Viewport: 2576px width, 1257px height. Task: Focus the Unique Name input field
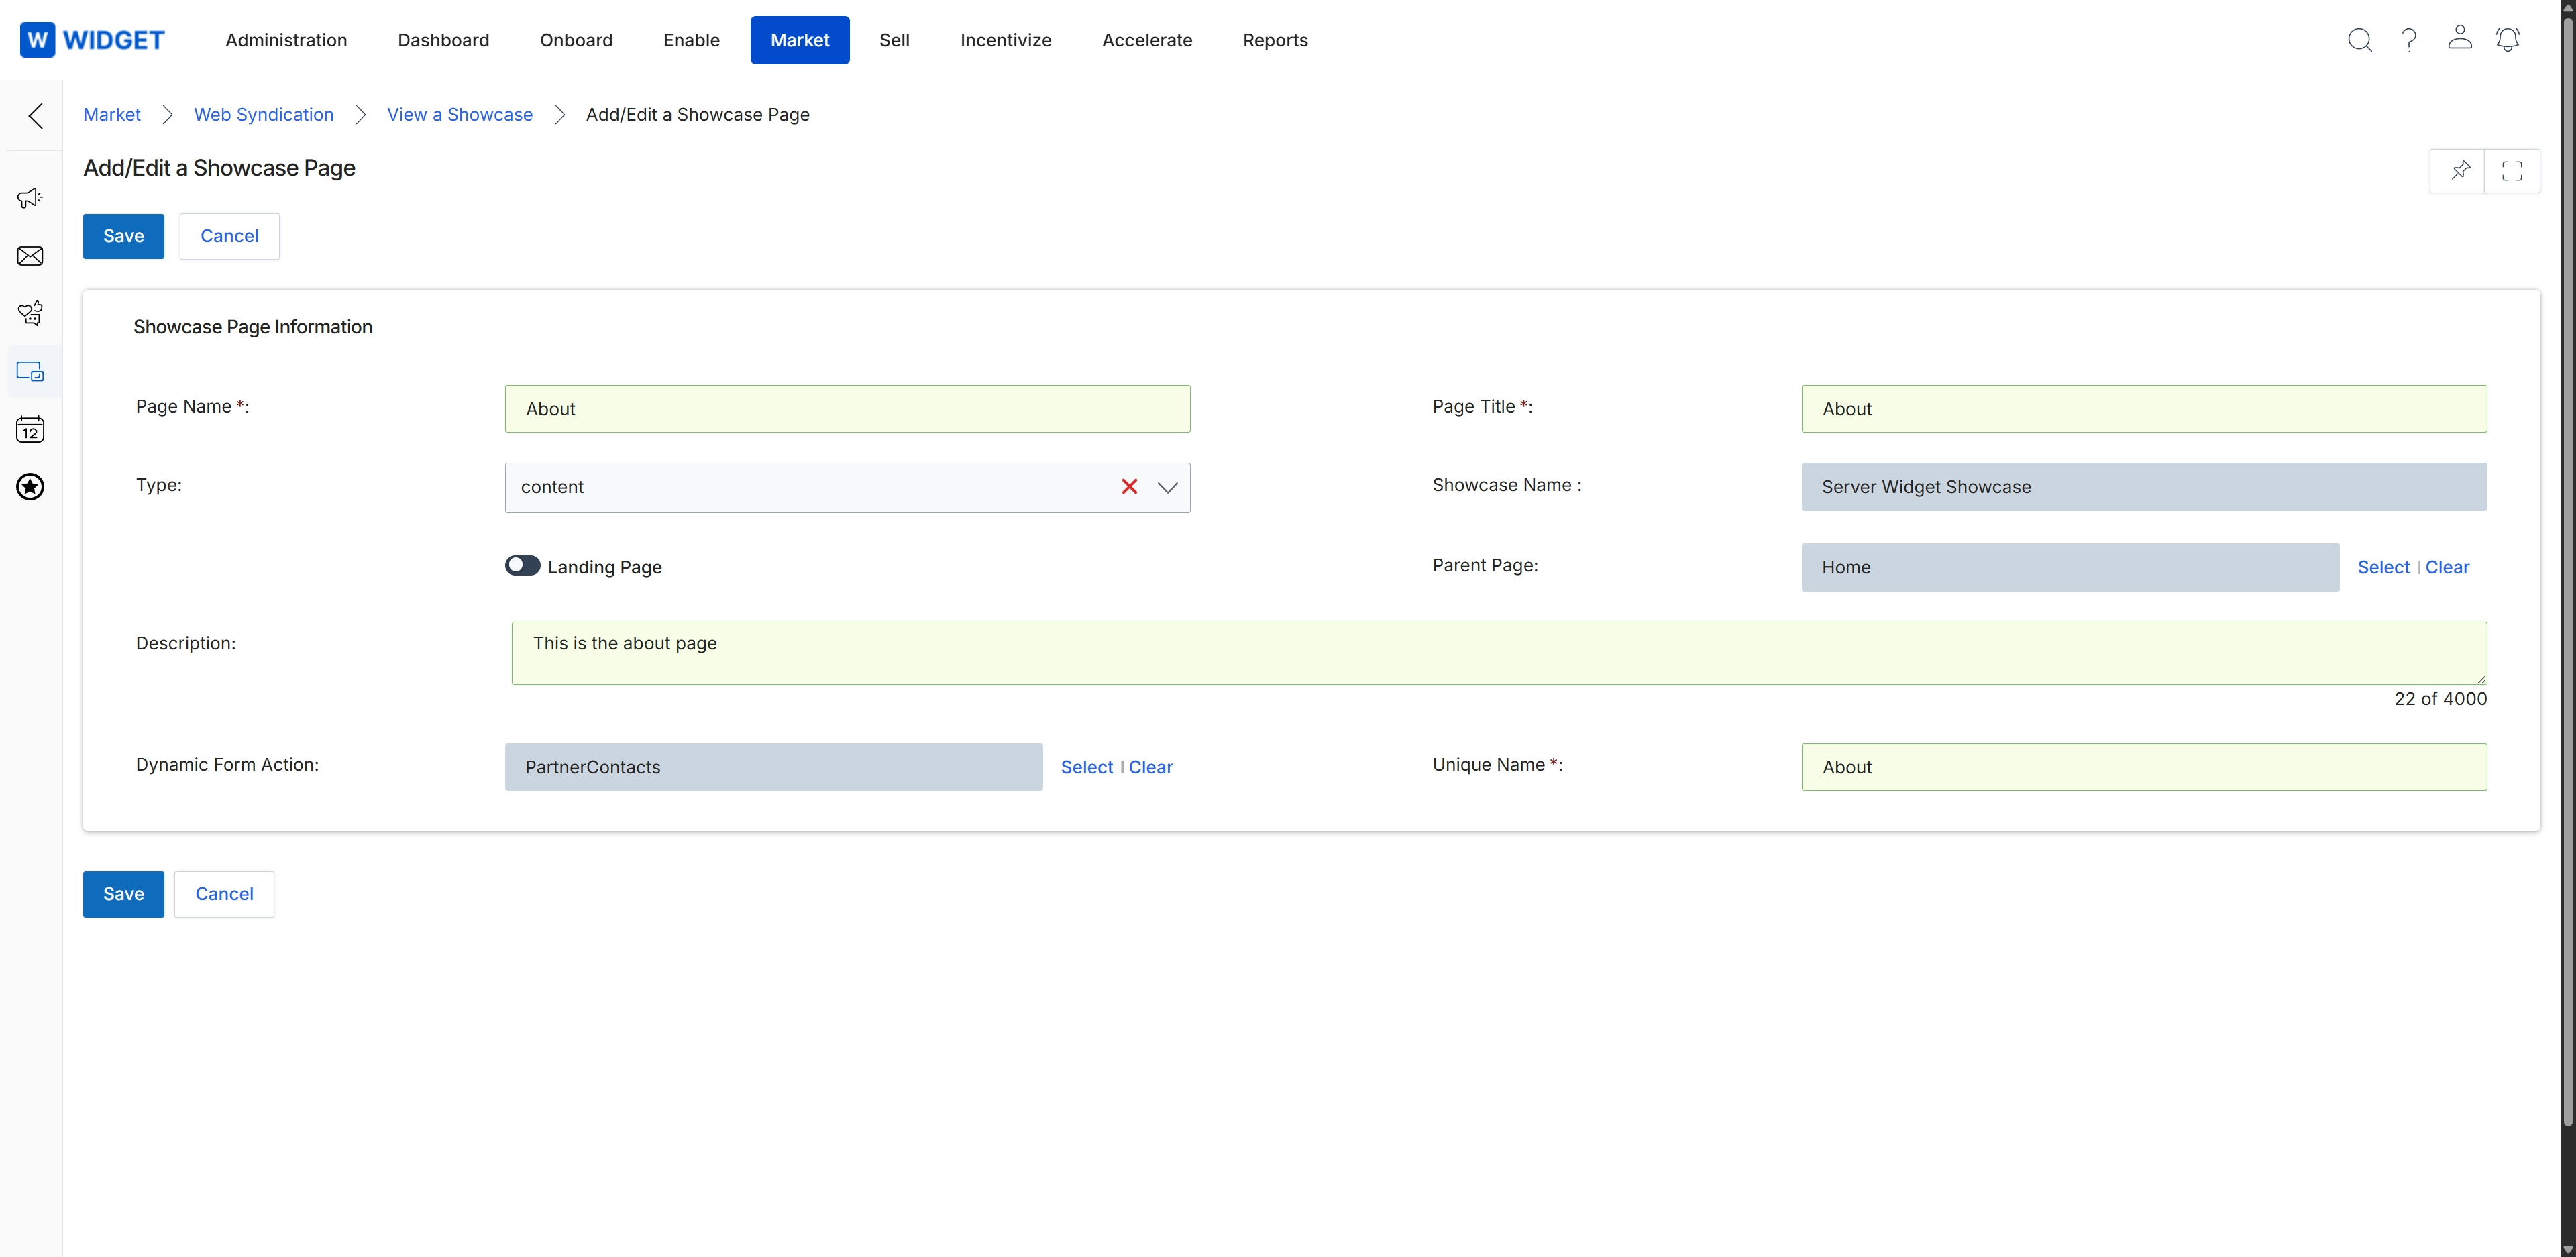click(2144, 767)
